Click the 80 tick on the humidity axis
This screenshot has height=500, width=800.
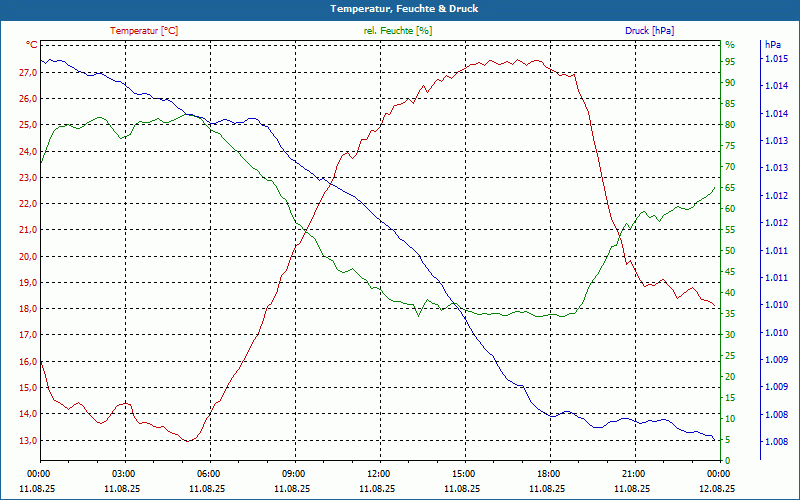pyautogui.click(x=730, y=125)
